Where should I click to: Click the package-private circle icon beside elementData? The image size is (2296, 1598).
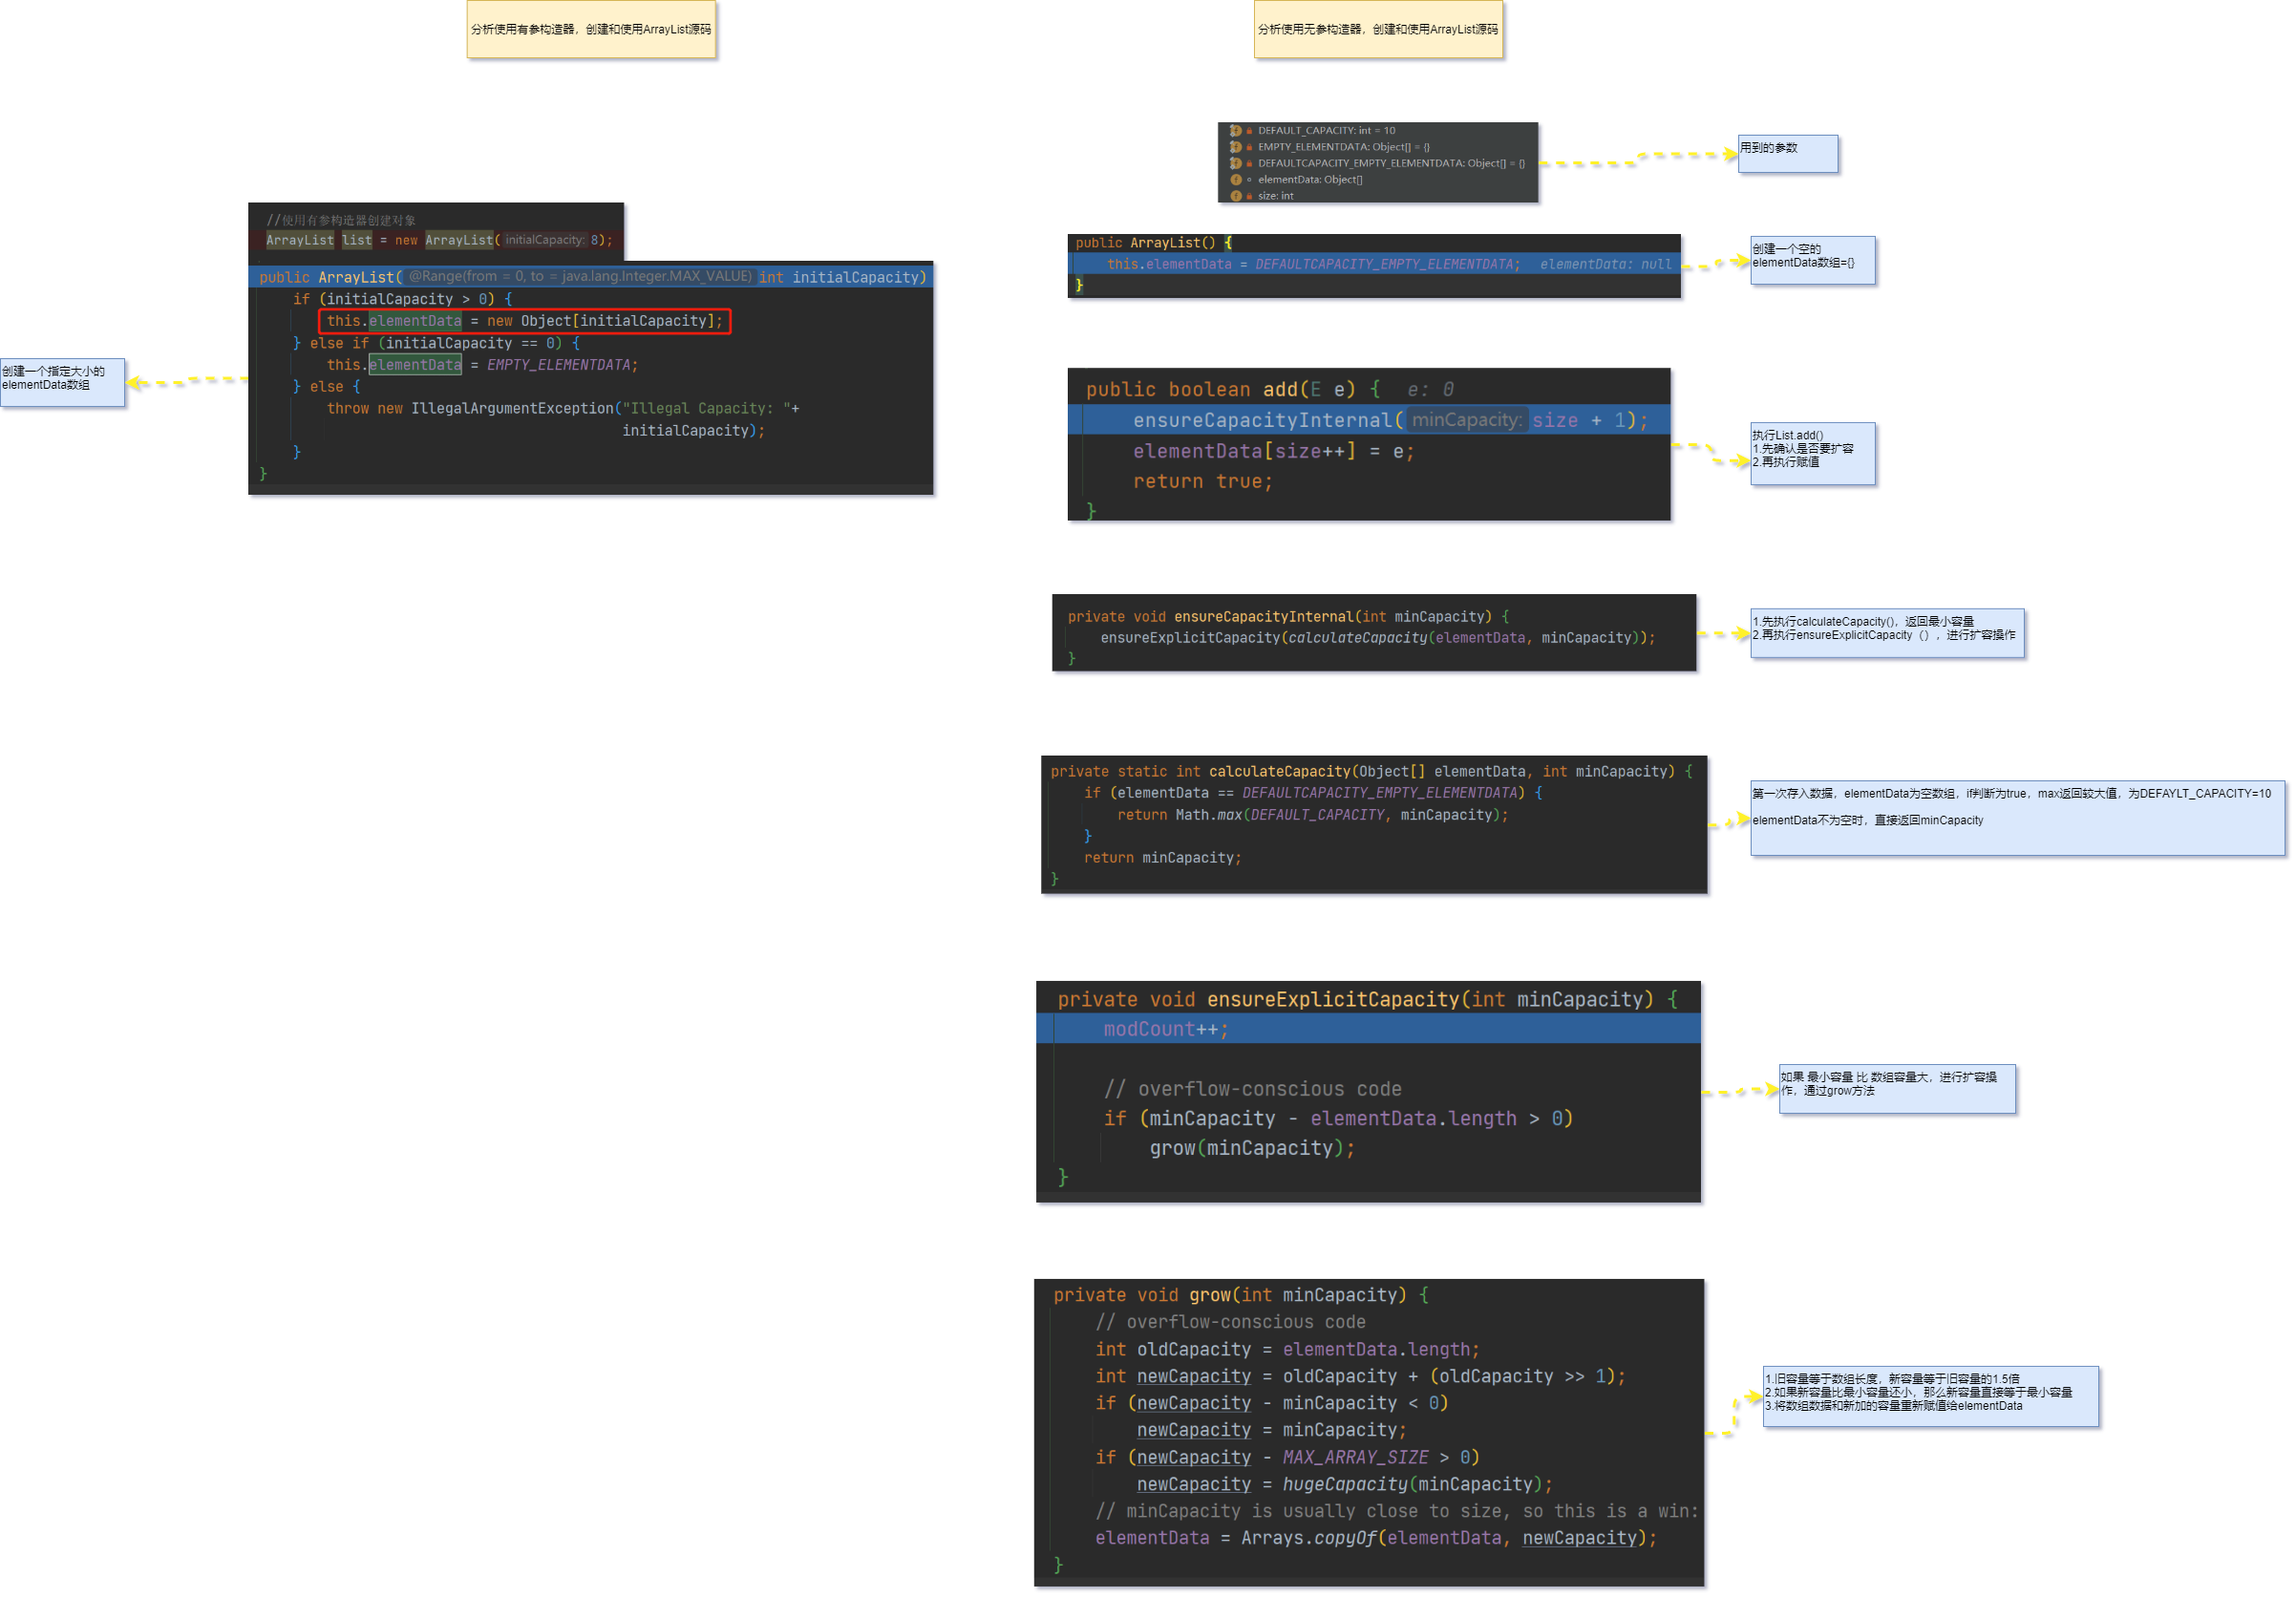pos(1249,180)
